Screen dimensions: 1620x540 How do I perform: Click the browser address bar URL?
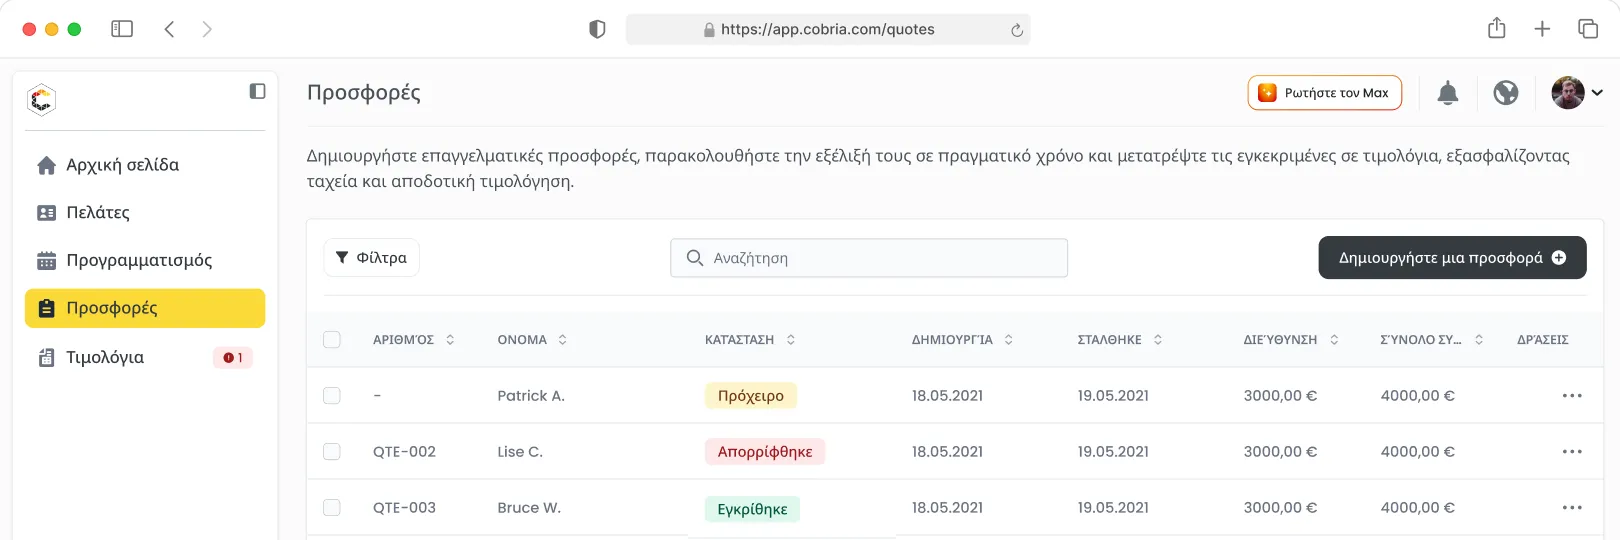point(827,30)
